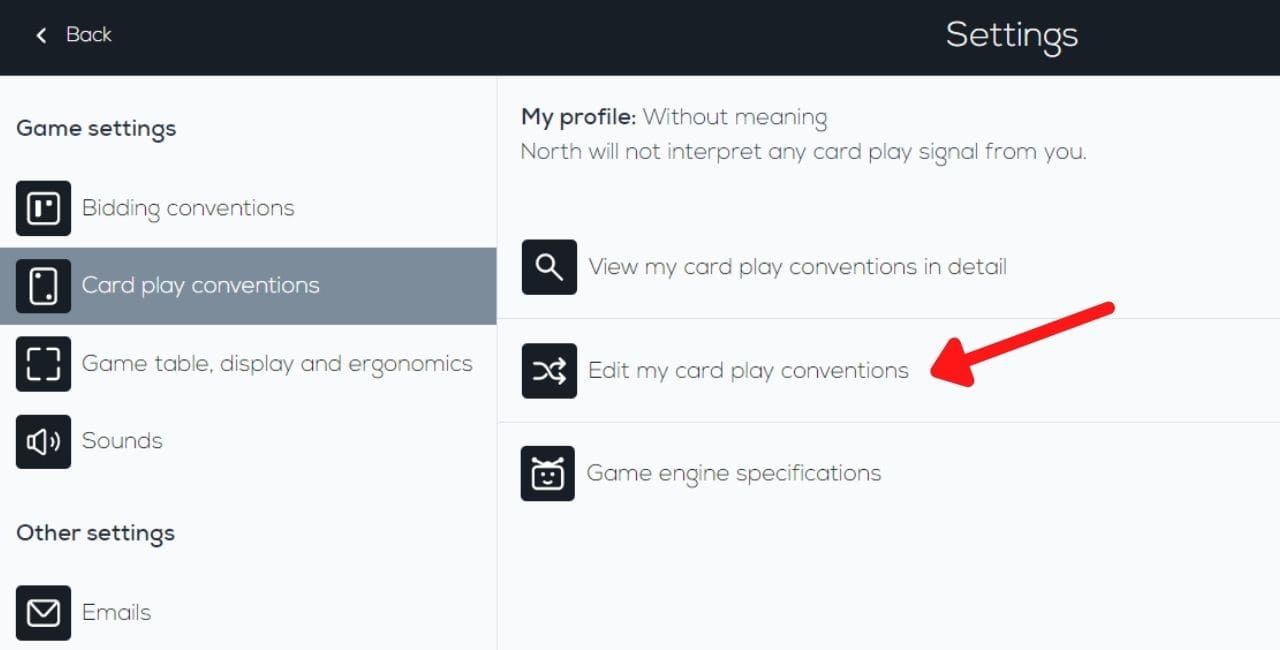Click the back chevron arrow
Screen dimensions: 1280x650
pos(40,35)
